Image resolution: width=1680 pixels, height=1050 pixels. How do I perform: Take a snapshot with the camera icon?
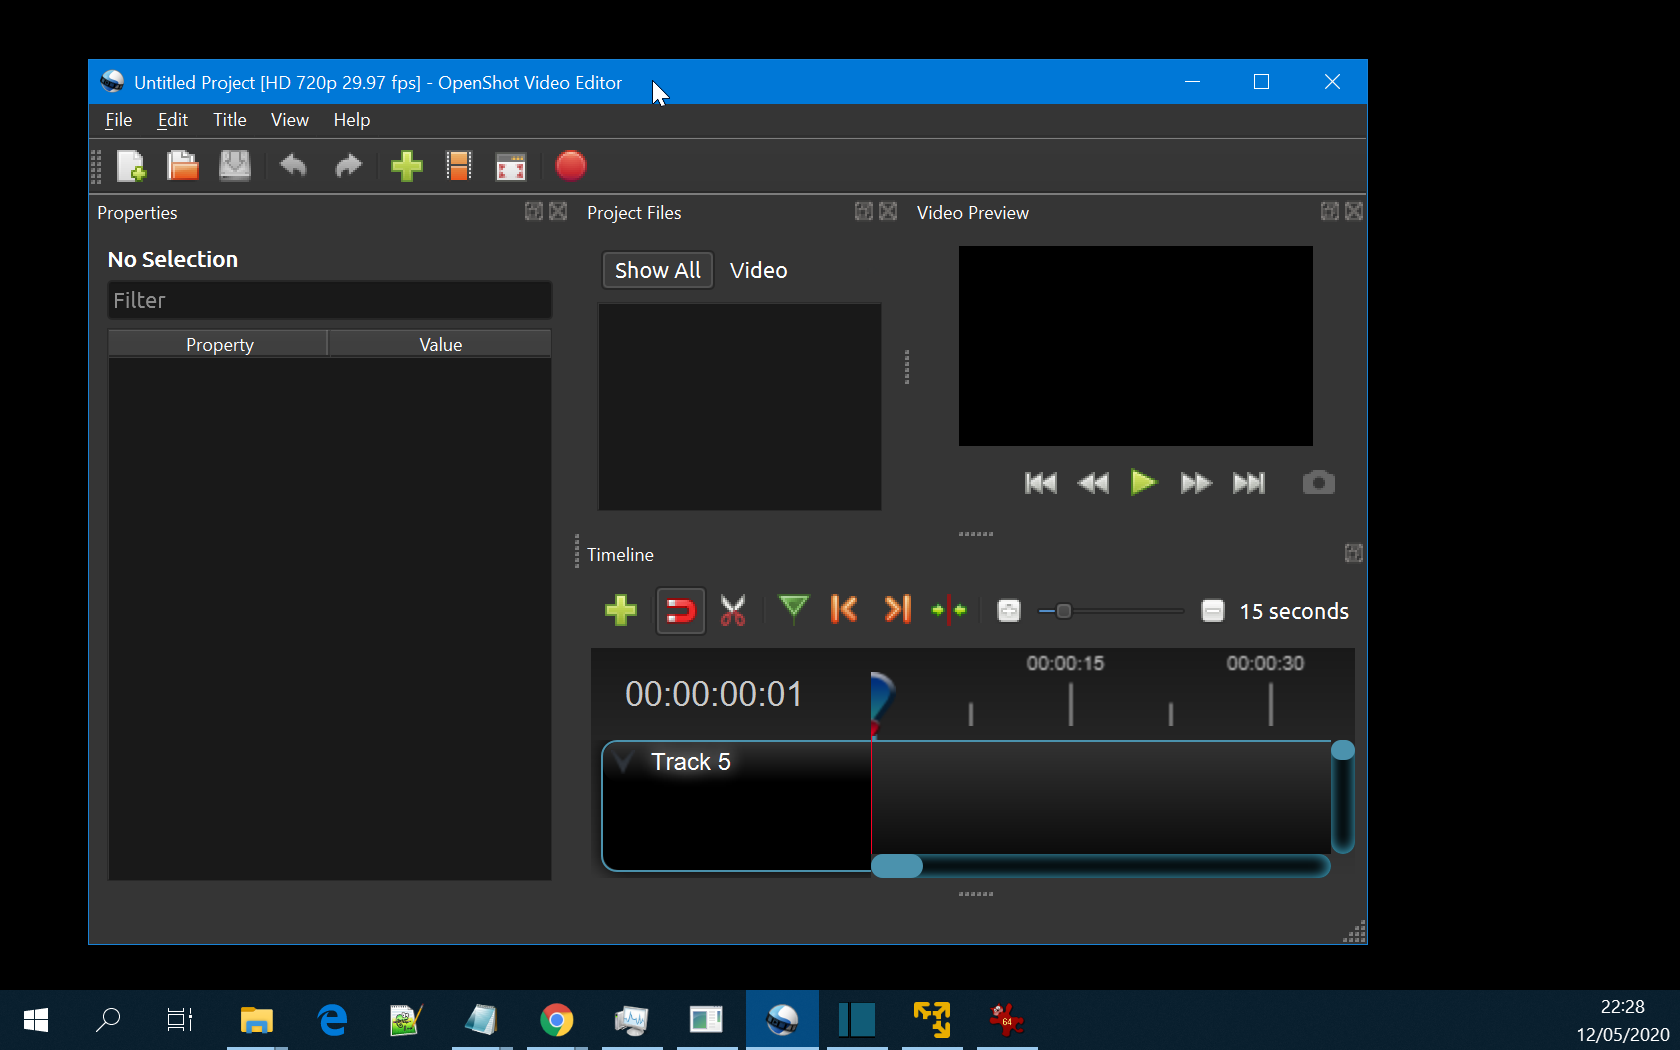point(1318,483)
